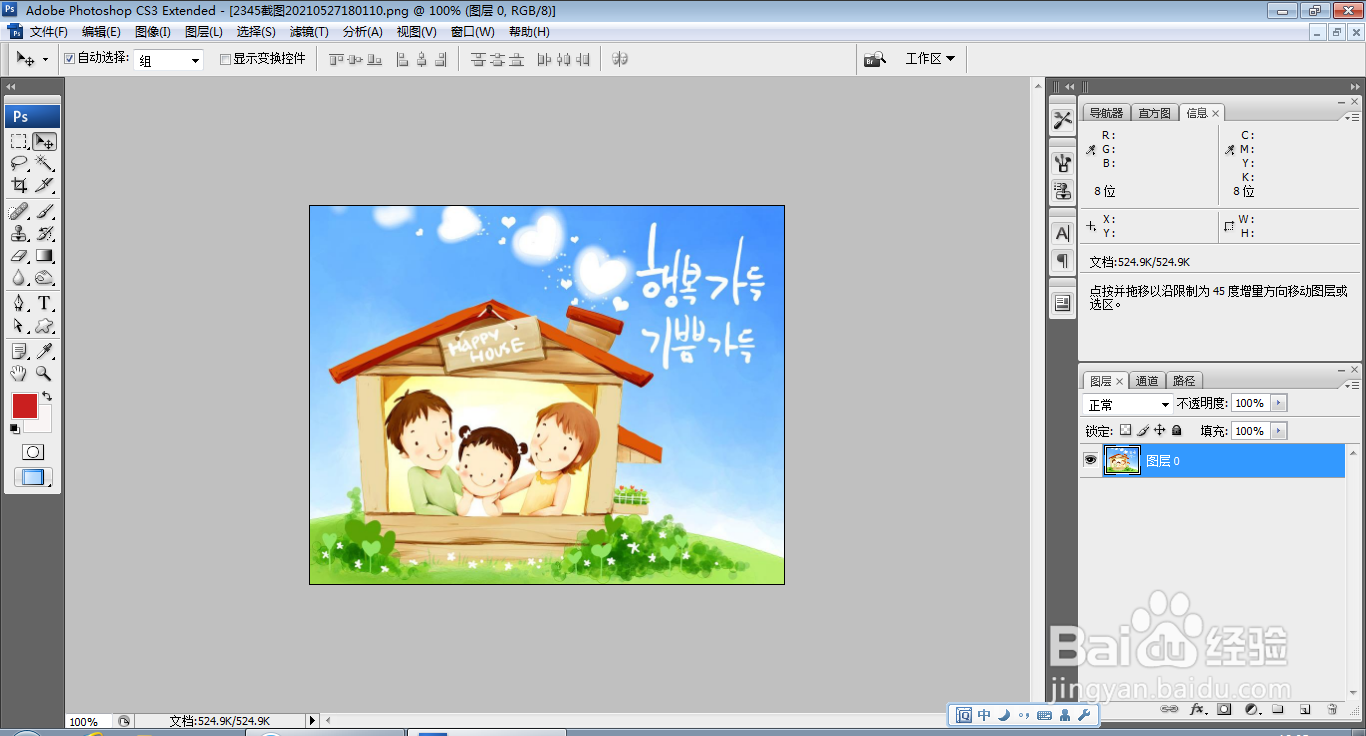Viewport: 1366px width, 736px height.
Task: Open the status bar info arrow
Action: [x=312, y=720]
